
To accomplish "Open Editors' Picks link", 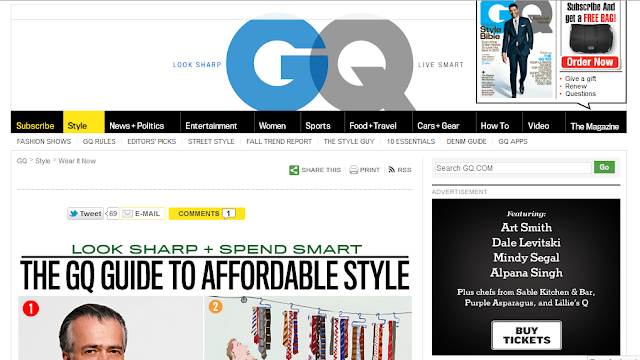I will click(x=151, y=142).
